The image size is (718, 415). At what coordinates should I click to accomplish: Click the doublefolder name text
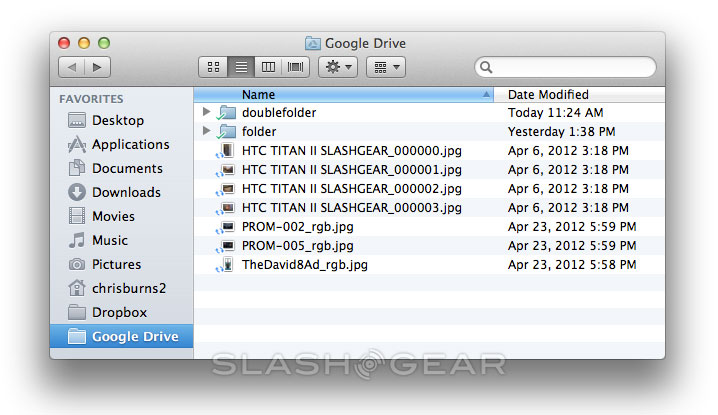[x=279, y=112]
